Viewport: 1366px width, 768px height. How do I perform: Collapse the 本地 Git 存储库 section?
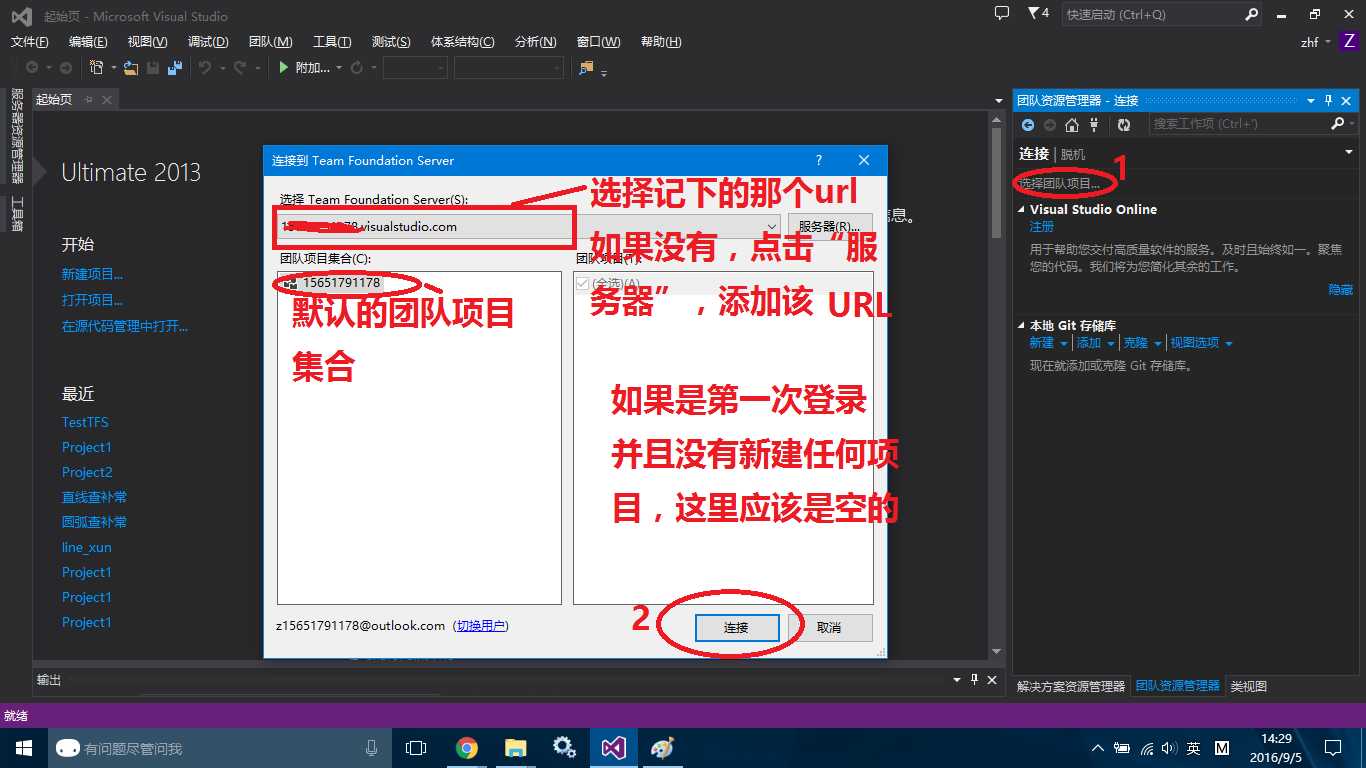1021,326
